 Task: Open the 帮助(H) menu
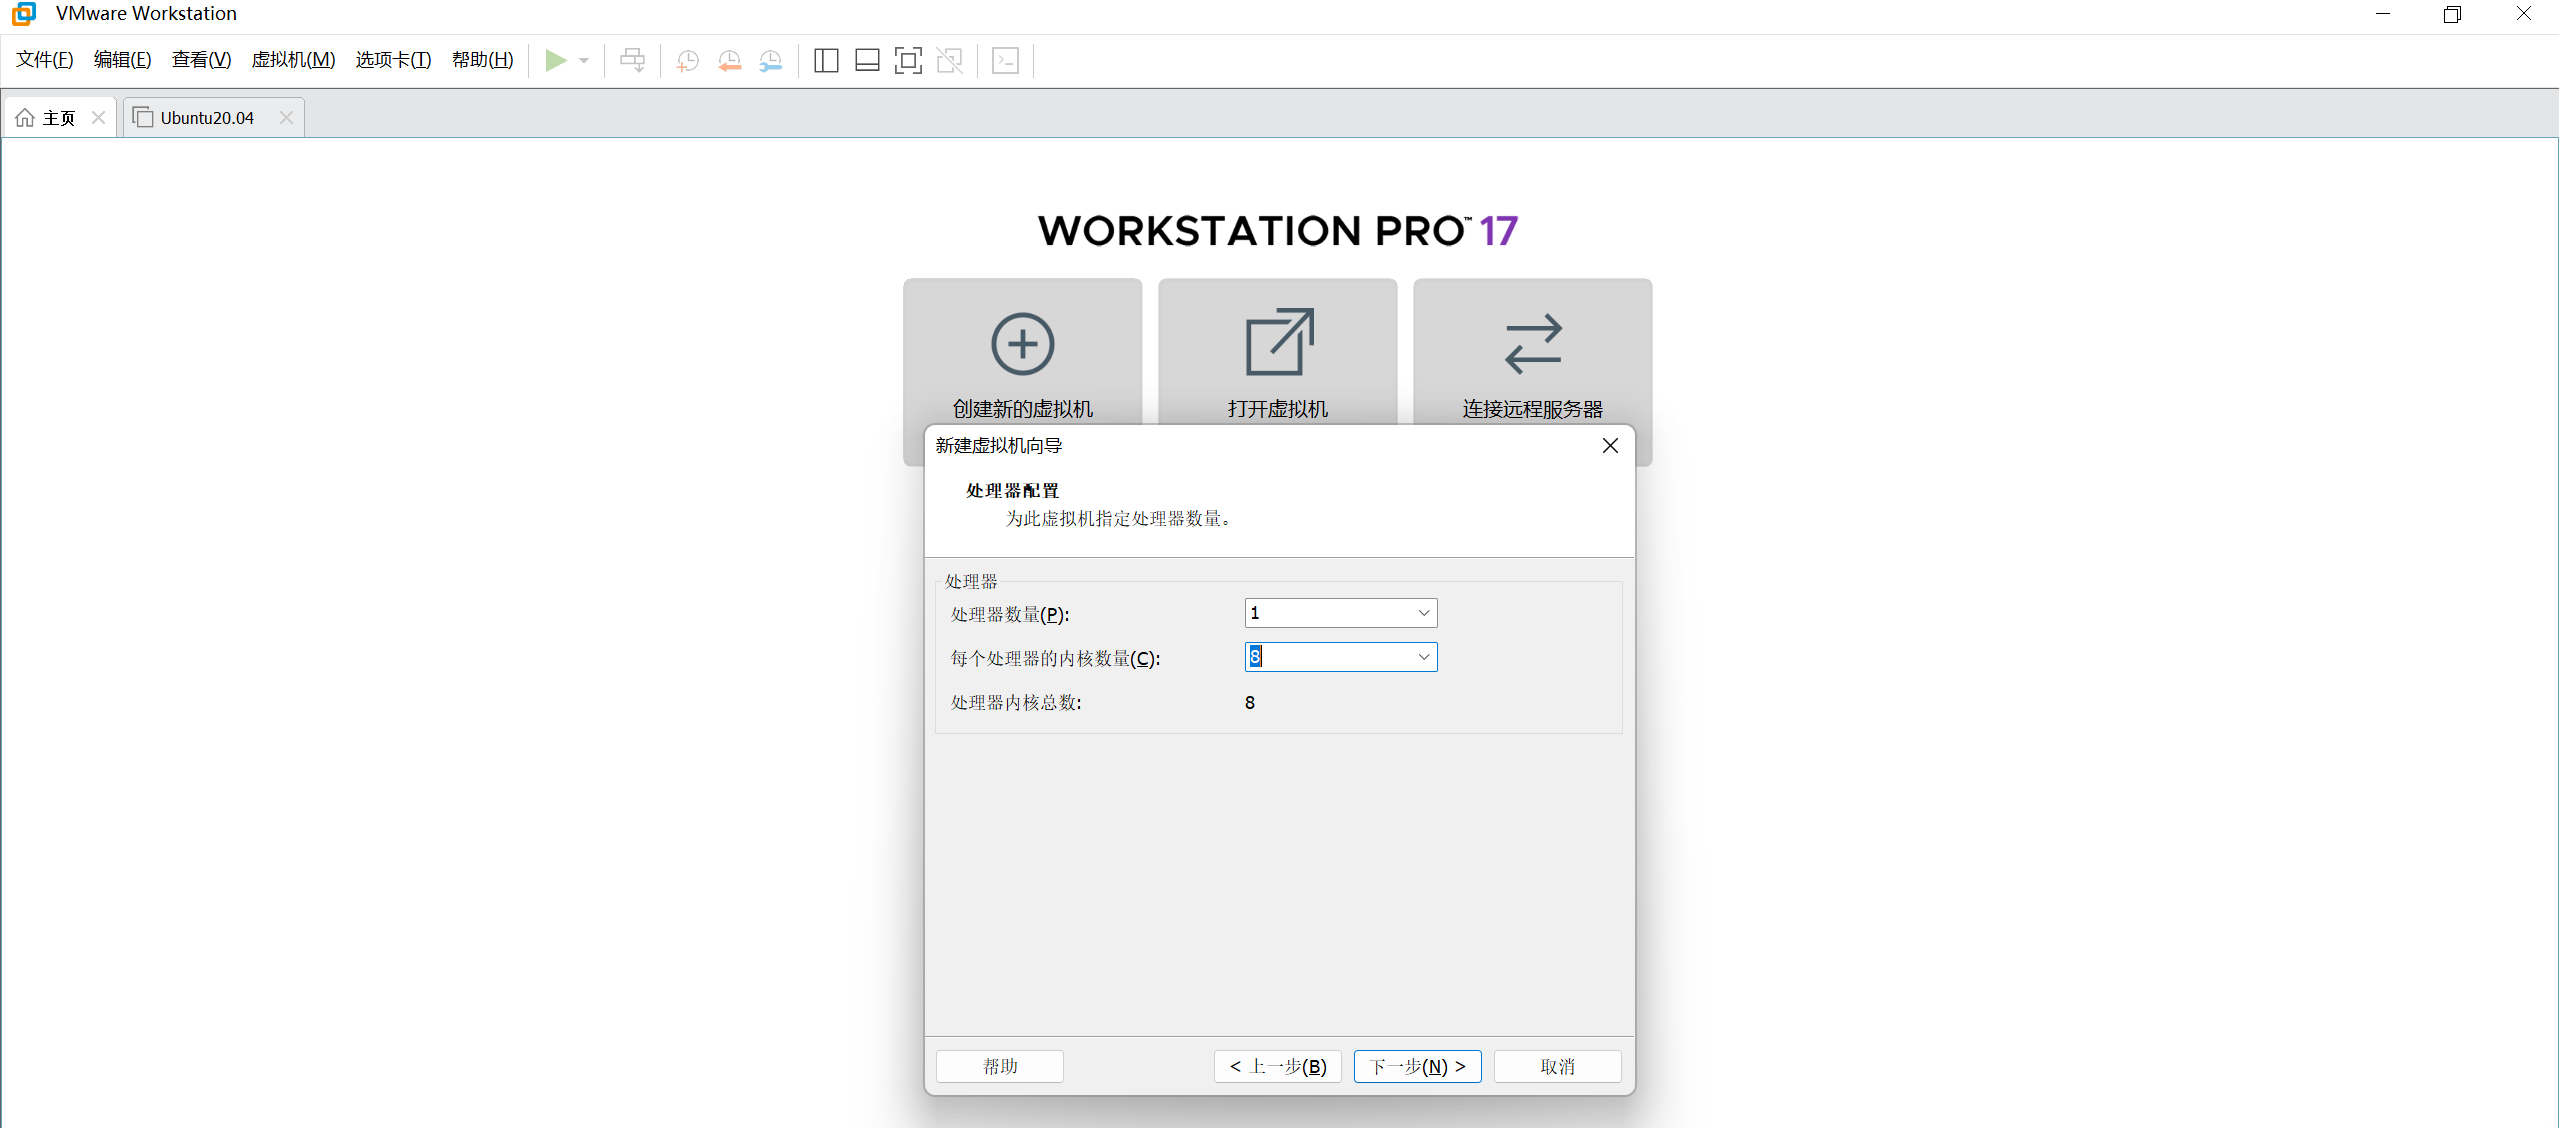point(483,60)
